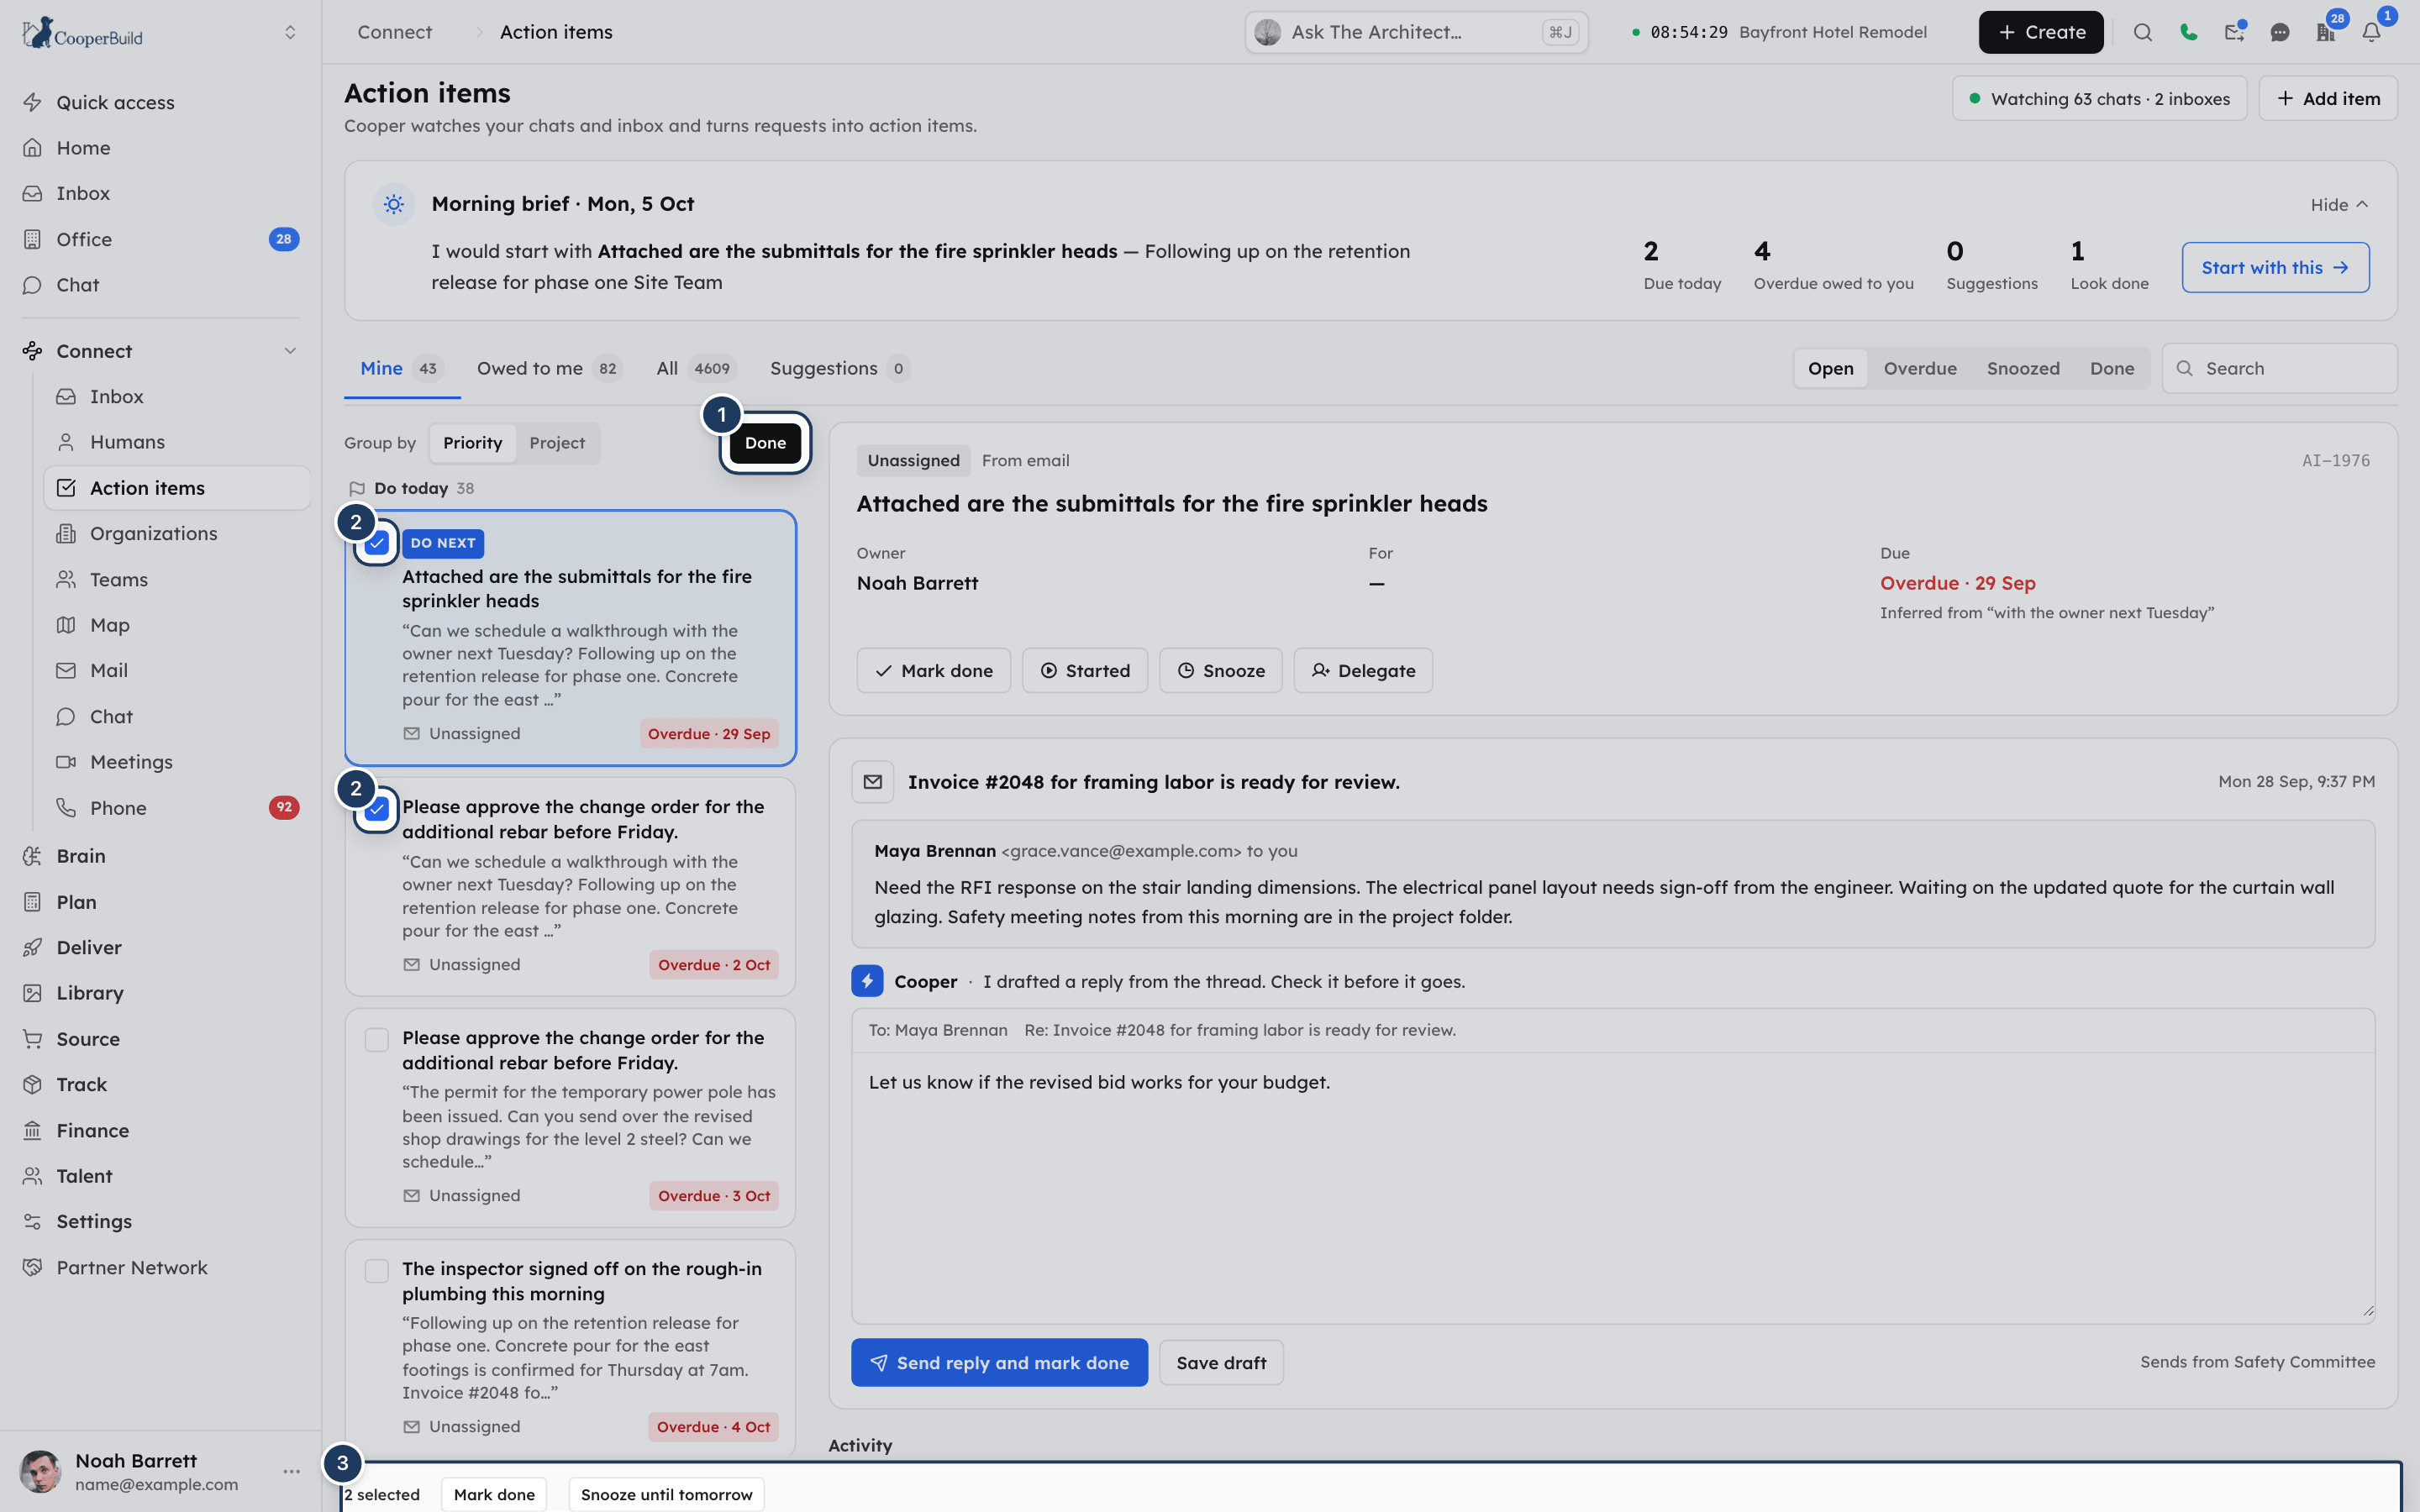This screenshot has width=2420, height=1512.
Task: Open Deliver section in sidebar
Action: (x=89, y=947)
